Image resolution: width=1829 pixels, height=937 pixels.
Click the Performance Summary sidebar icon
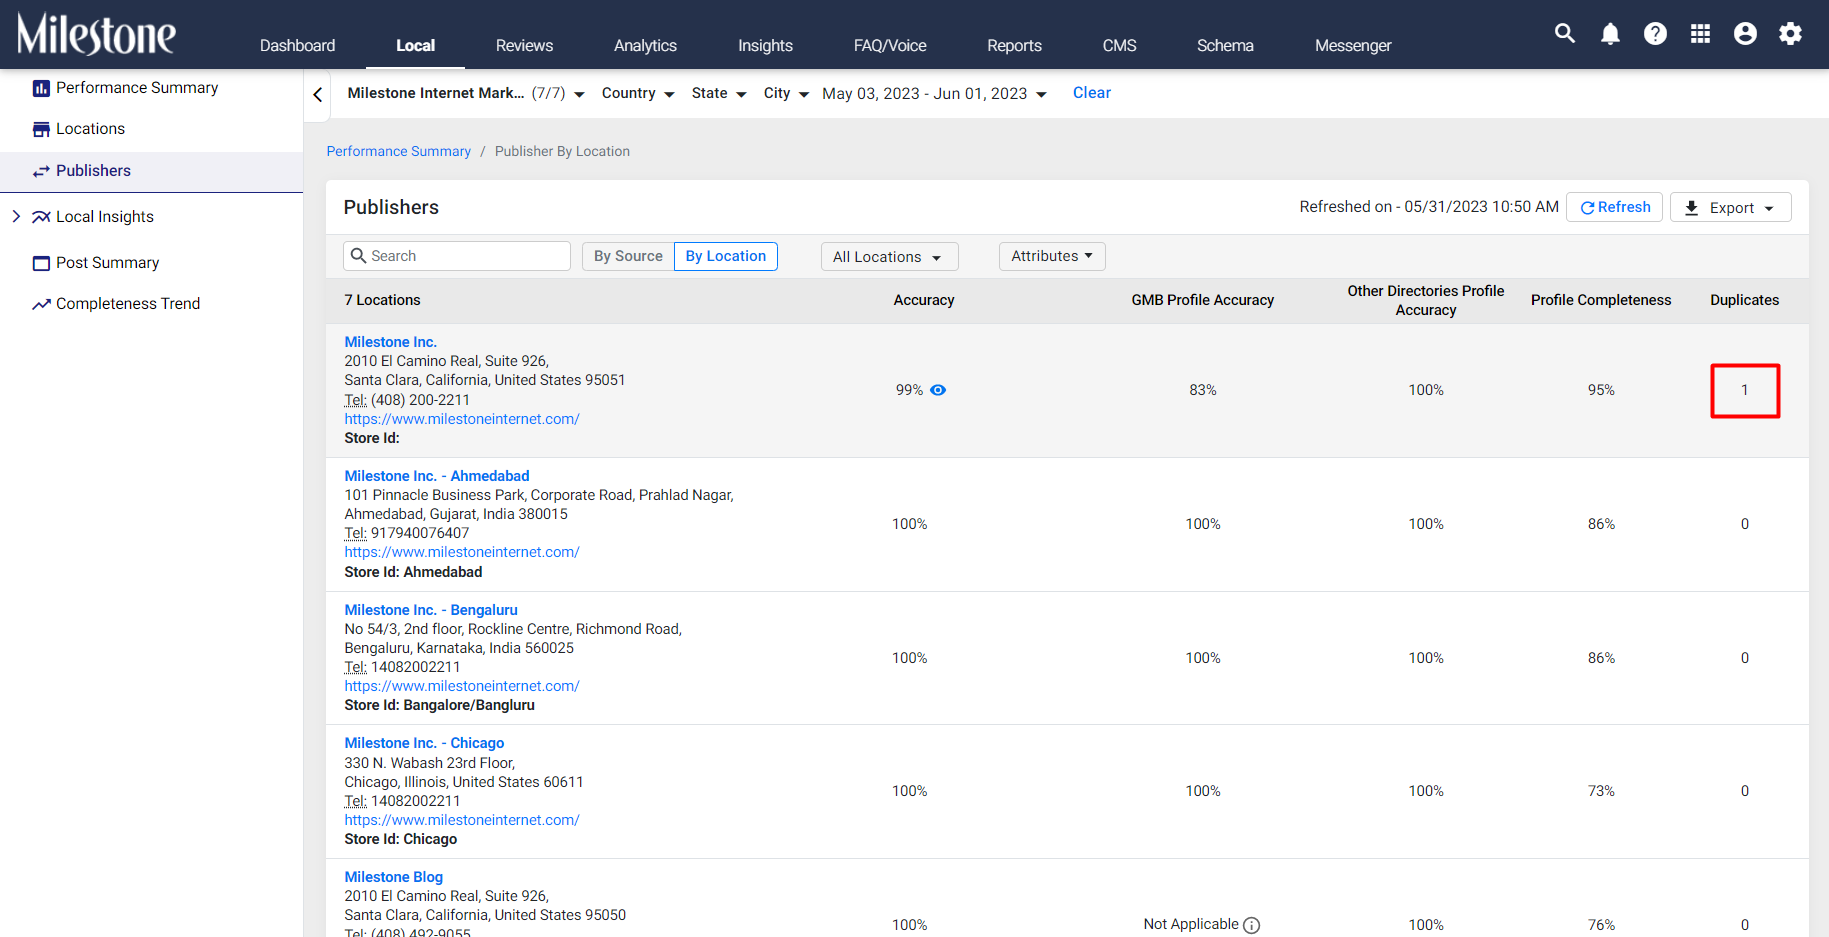41,88
